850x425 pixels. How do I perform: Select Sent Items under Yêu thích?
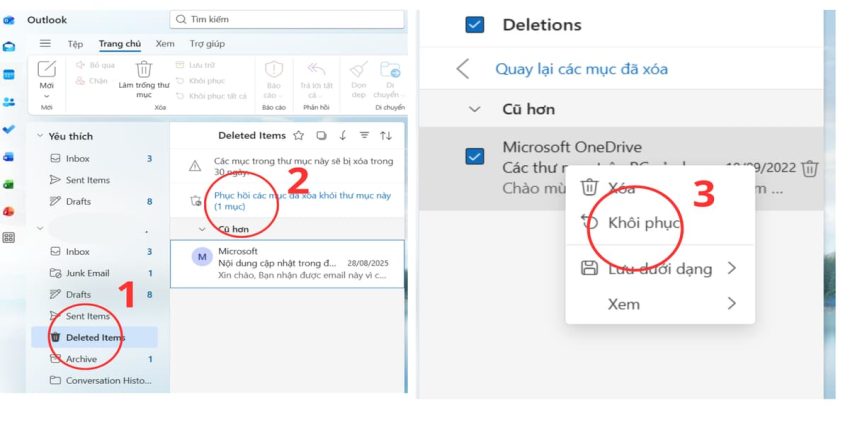[x=94, y=180]
